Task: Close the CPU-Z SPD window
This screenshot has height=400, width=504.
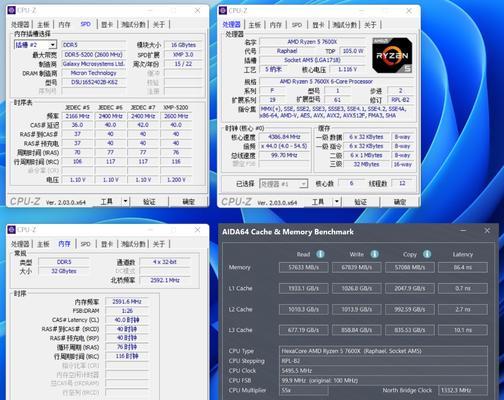Action: pos(197,11)
